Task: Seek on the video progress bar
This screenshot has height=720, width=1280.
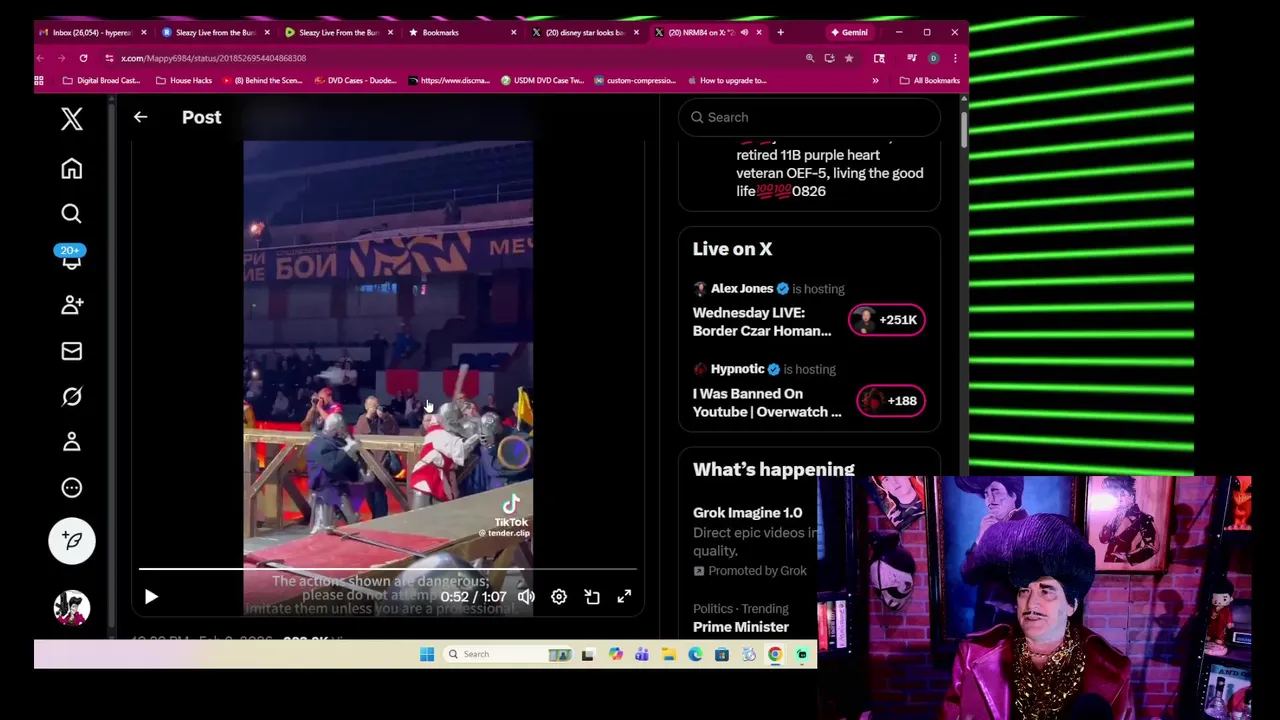Action: click(387, 569)
